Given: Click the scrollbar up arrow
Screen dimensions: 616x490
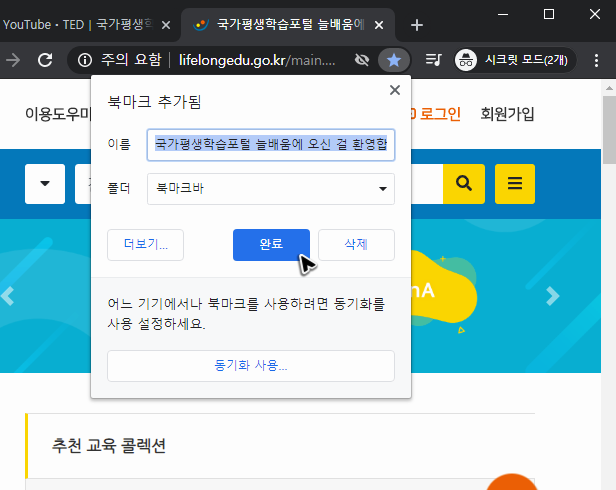Looking at the screenshot, I should [609, 88].
